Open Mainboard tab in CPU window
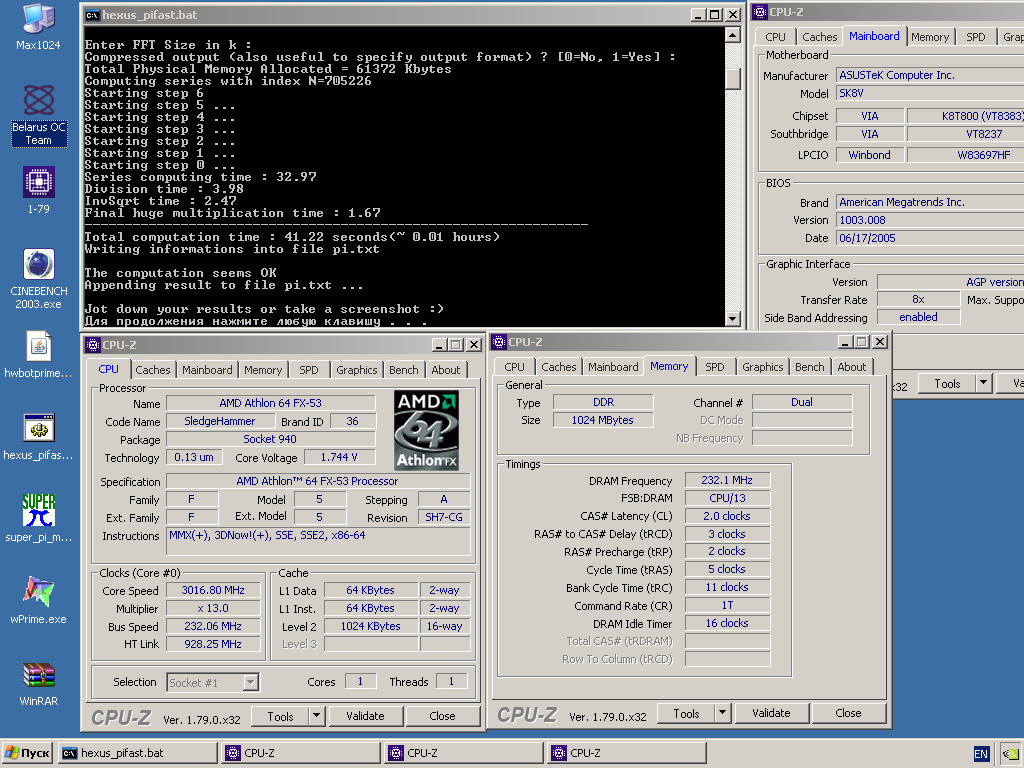This screenshot has height=768, width=1024. [207, 370]
